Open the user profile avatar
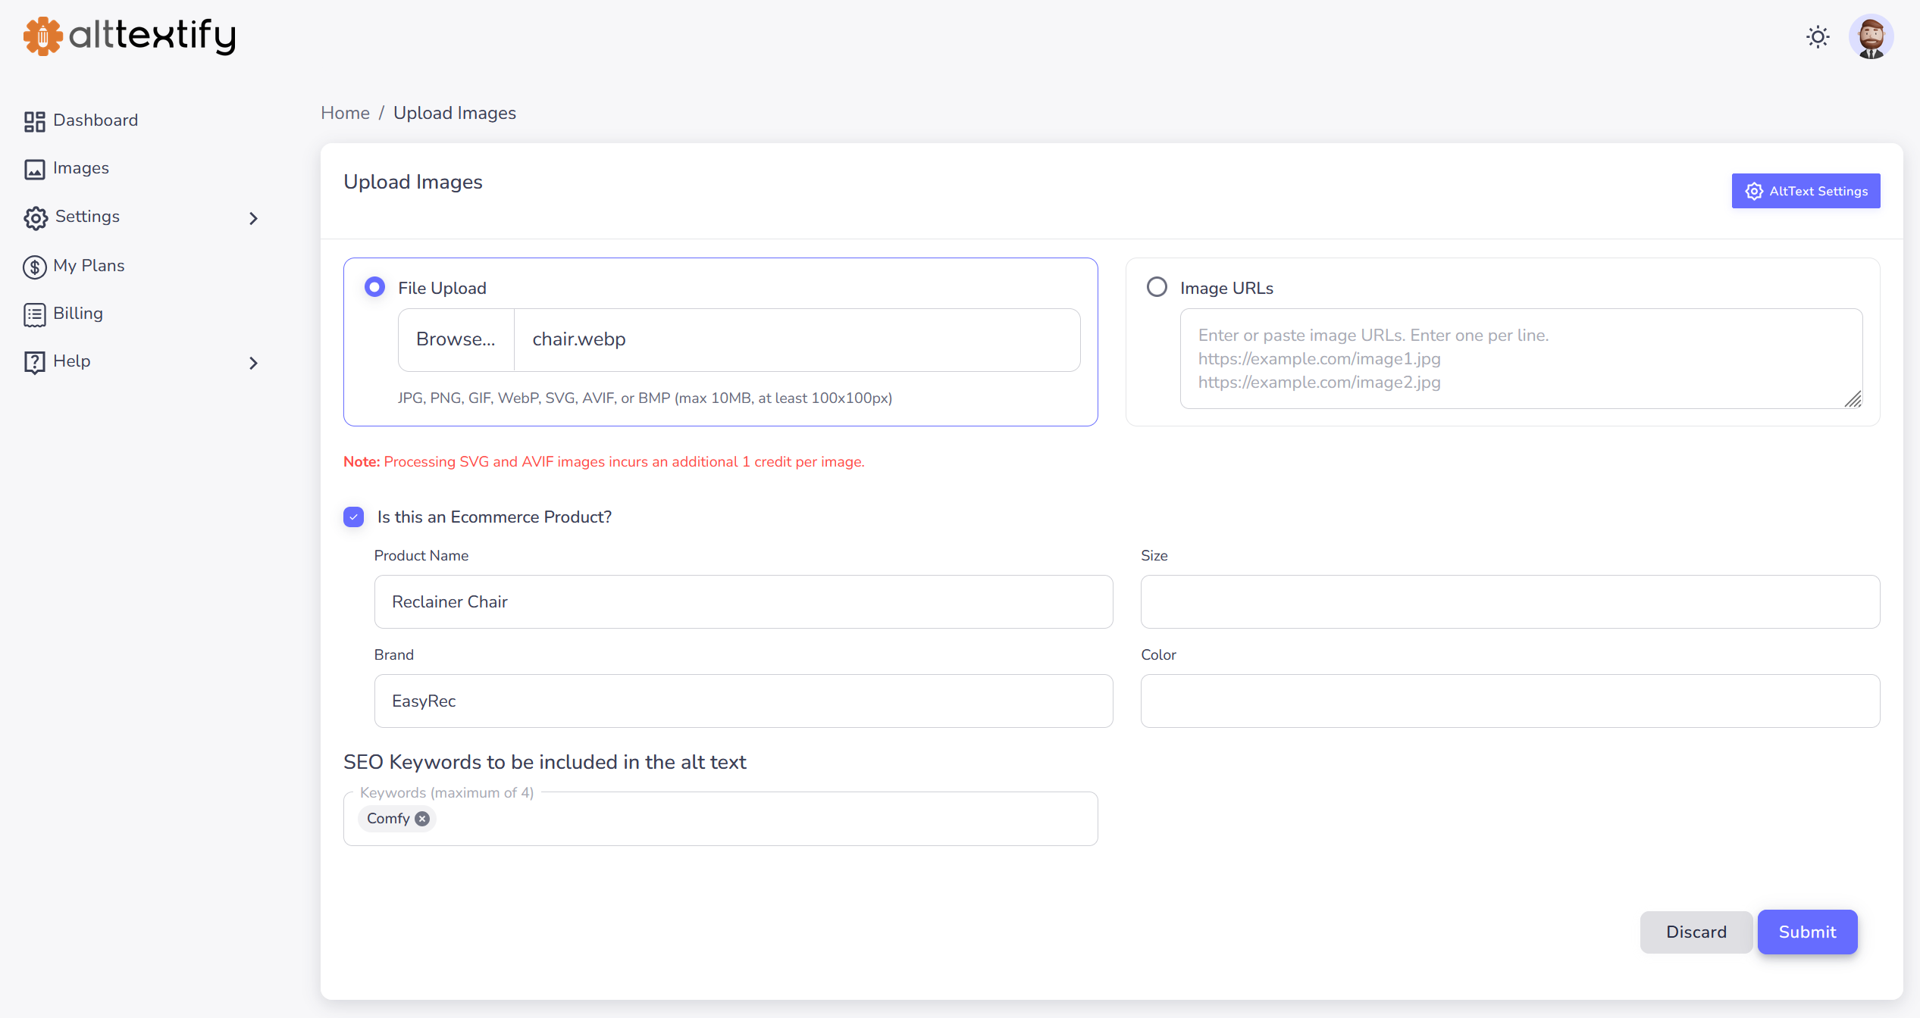The height and width of the screenshot is (1018, 1920). pos(1870,38)
